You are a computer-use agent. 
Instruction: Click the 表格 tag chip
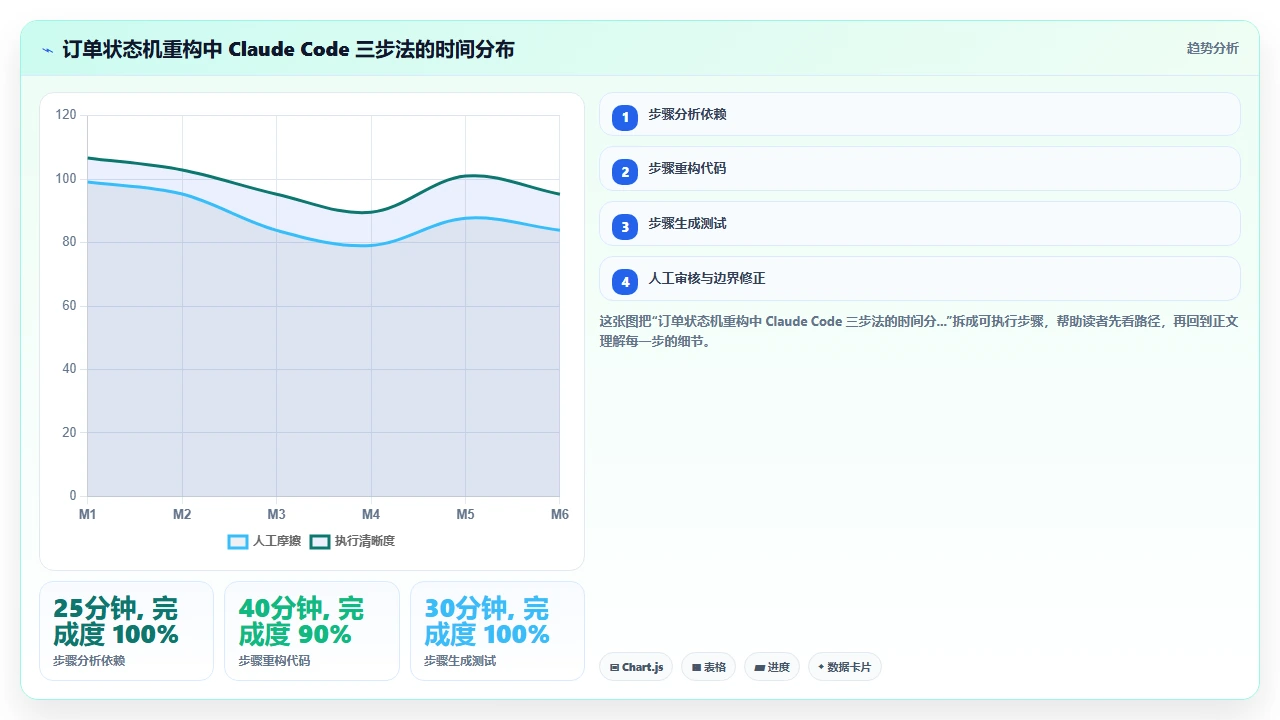(709, 667)
